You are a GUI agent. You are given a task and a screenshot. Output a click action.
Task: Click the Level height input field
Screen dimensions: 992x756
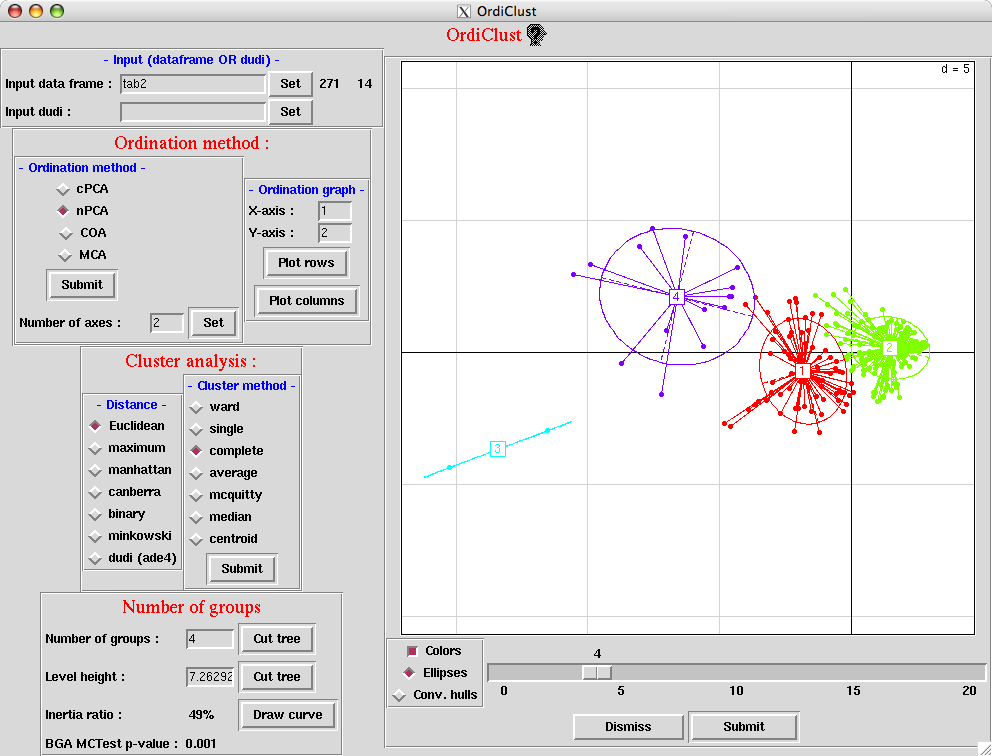pyautogui.click(x=210, y=677)
